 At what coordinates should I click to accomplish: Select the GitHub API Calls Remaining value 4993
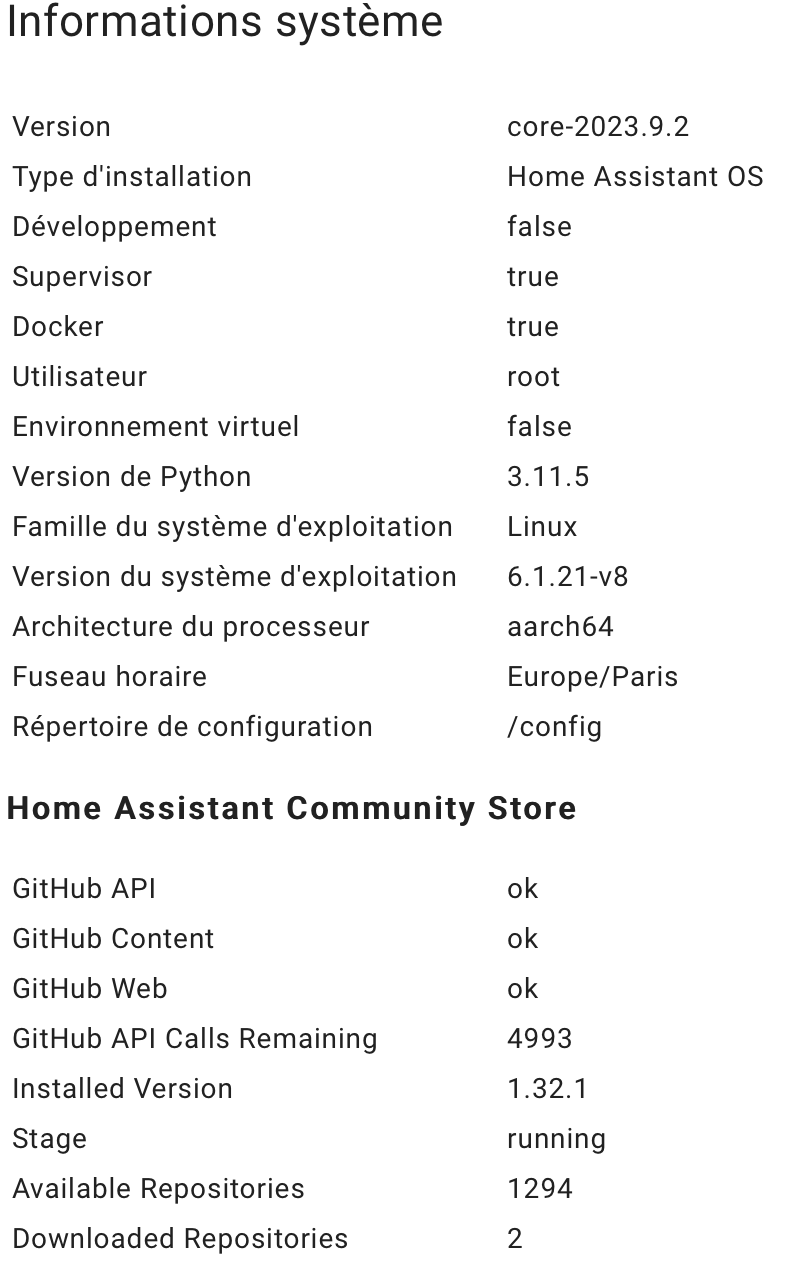pyautogui.click(x=540, y=1039)
